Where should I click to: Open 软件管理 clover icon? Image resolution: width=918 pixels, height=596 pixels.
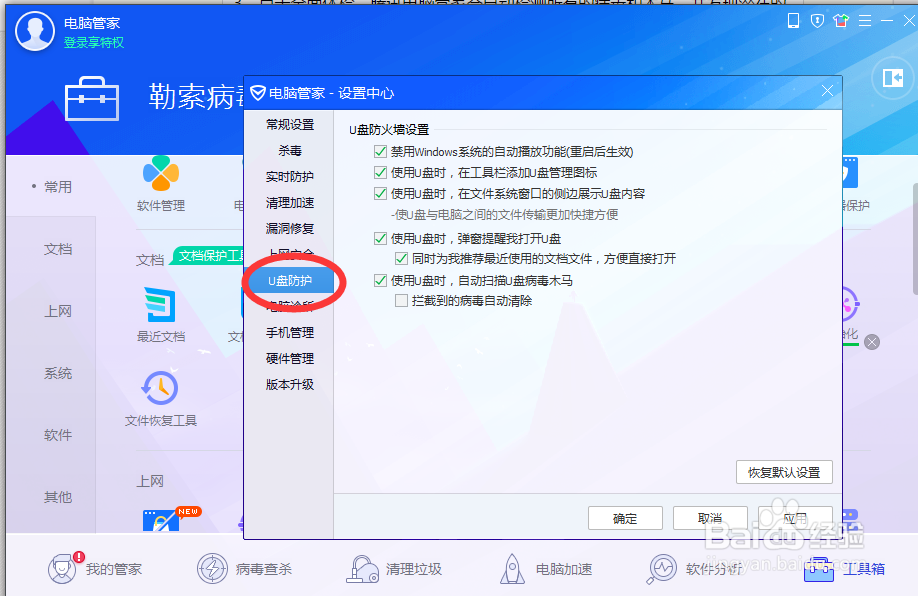[160, 173]
